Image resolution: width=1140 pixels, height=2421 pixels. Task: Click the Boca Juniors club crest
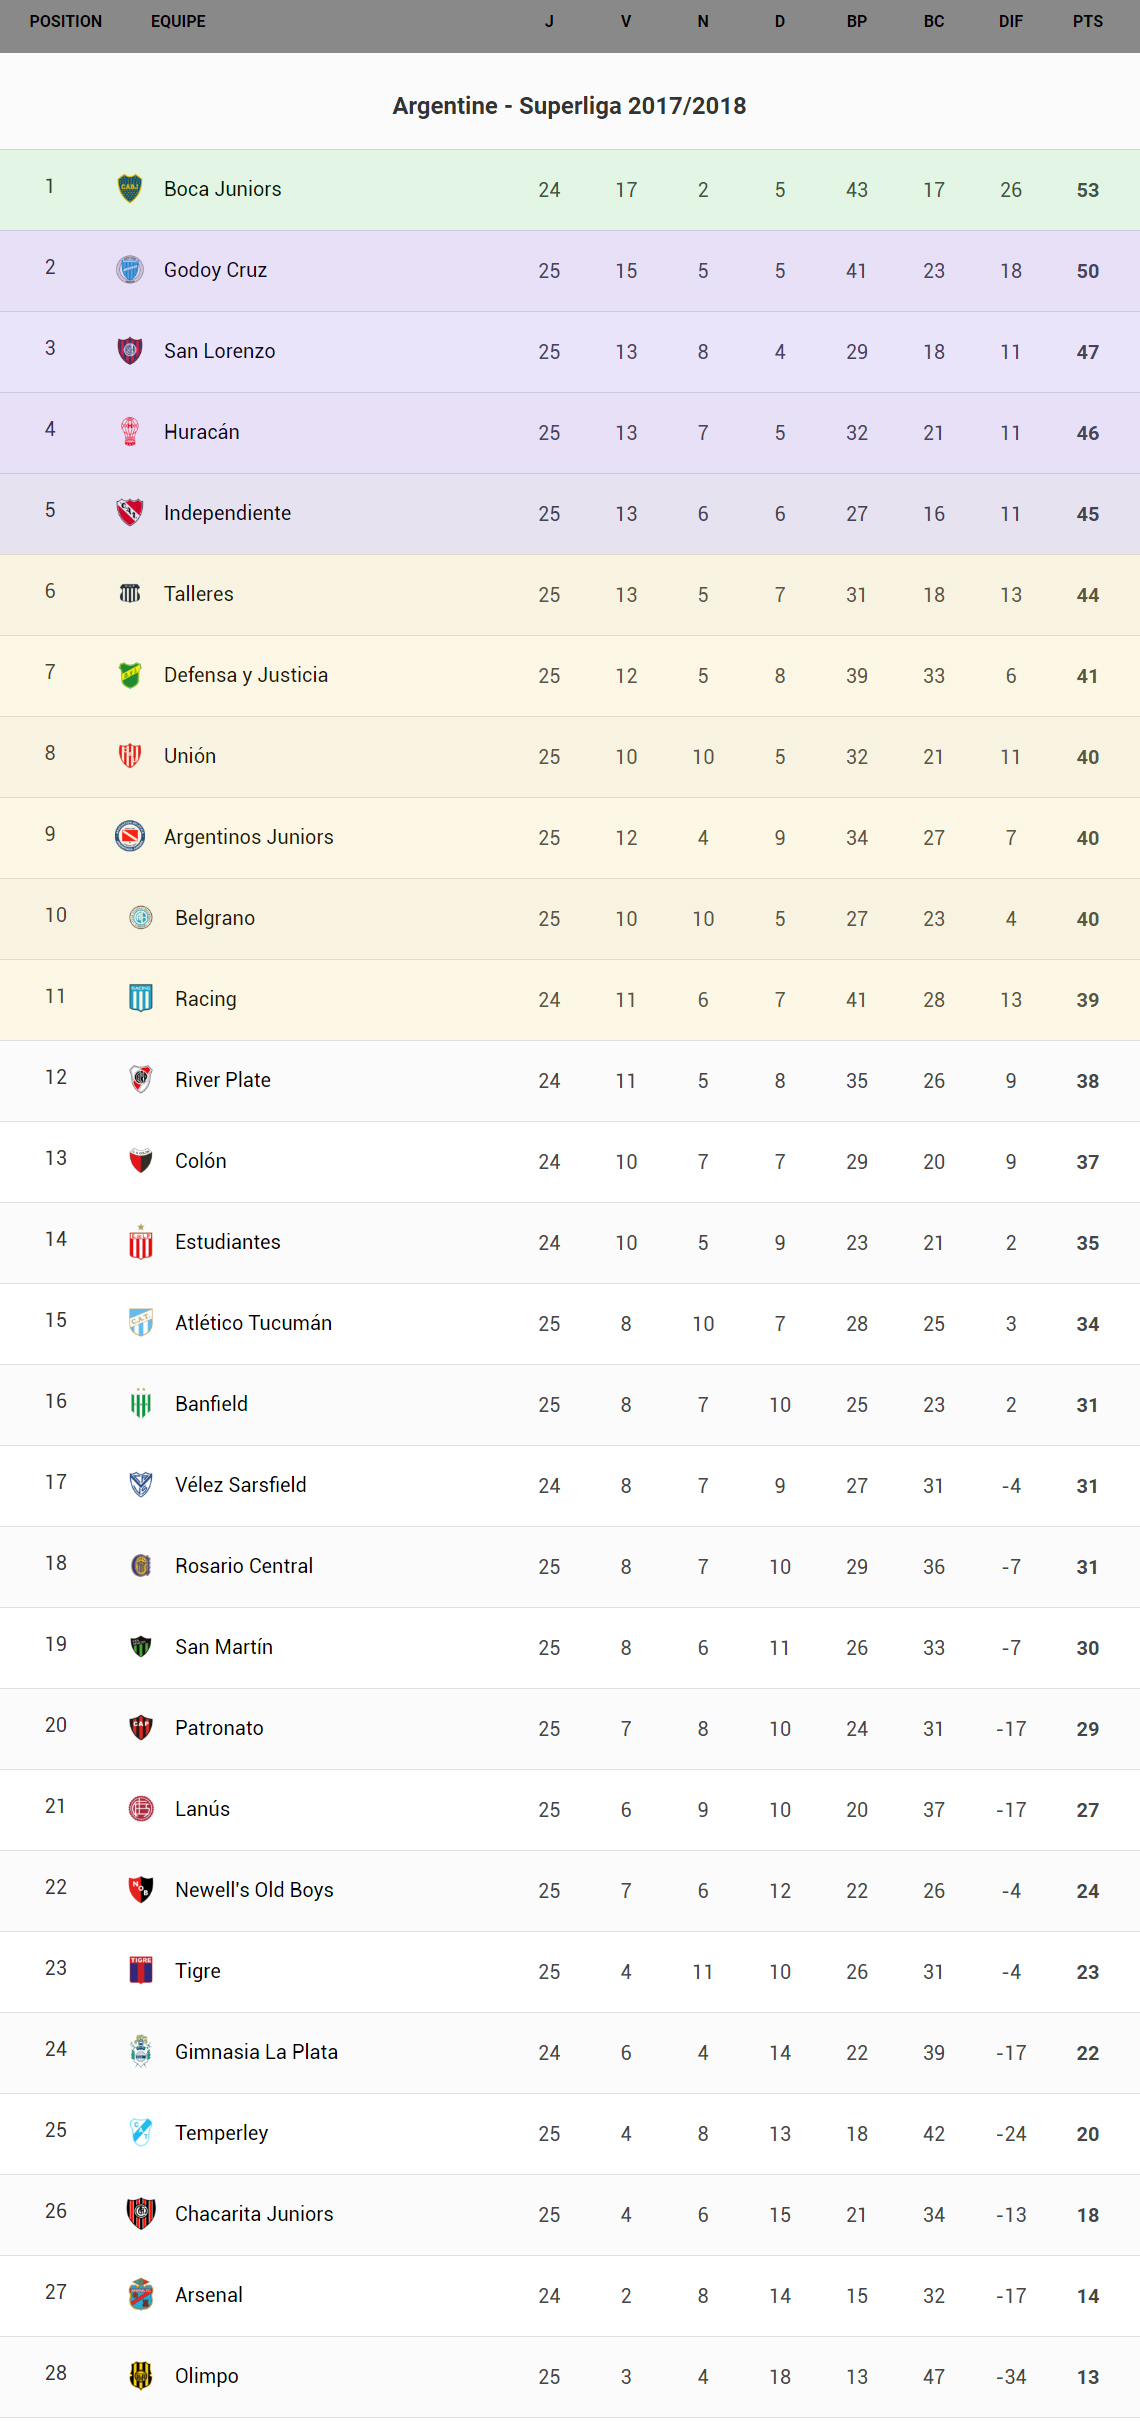click(130, 189)
